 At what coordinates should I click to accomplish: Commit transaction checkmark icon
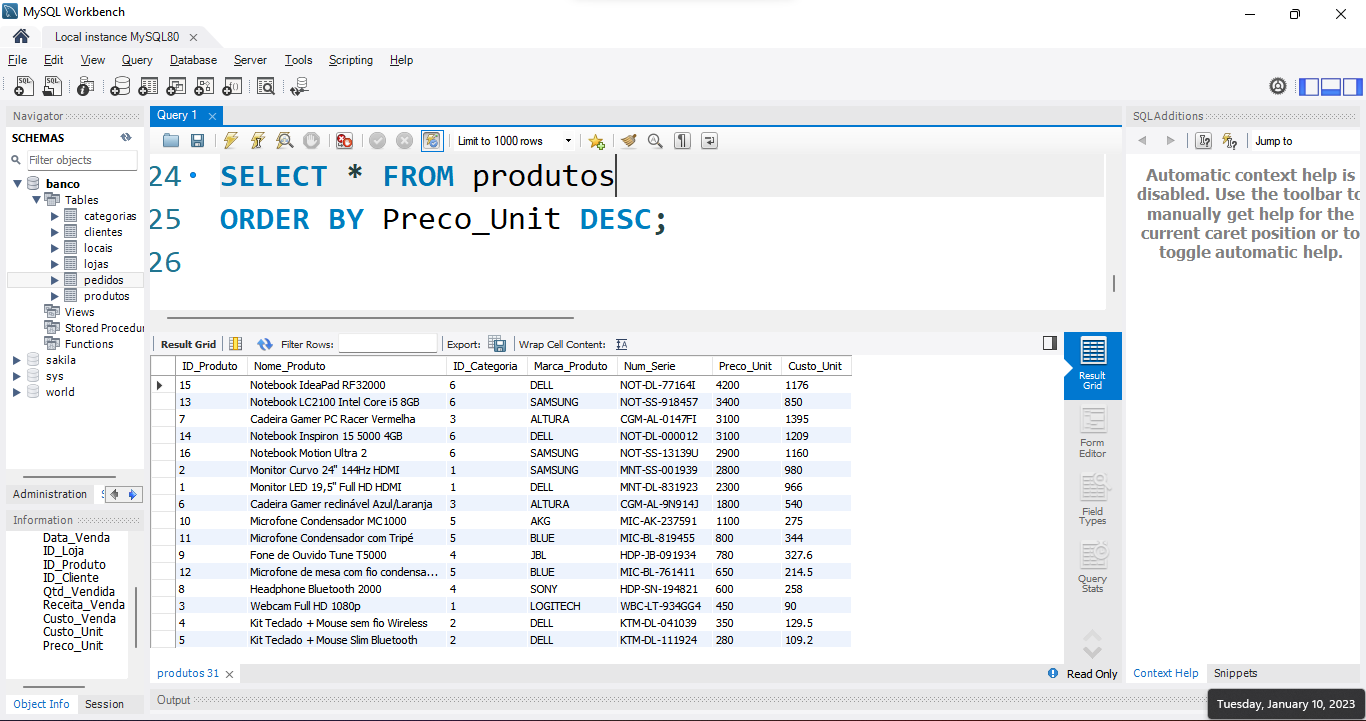(377, 141)
